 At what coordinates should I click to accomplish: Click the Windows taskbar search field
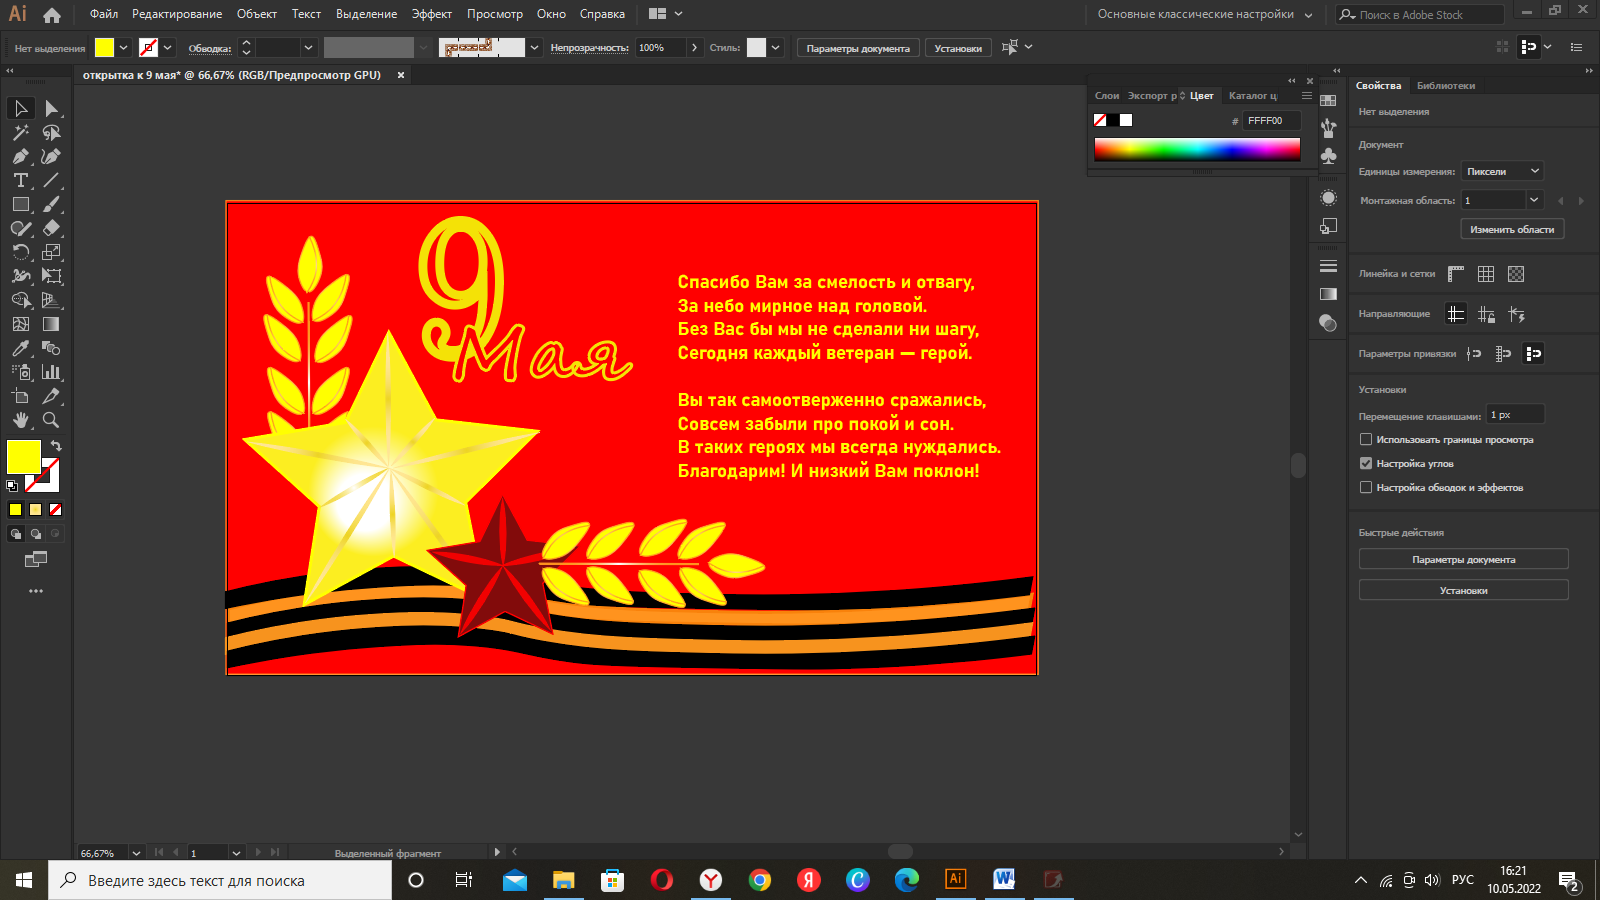click(220, 880)
